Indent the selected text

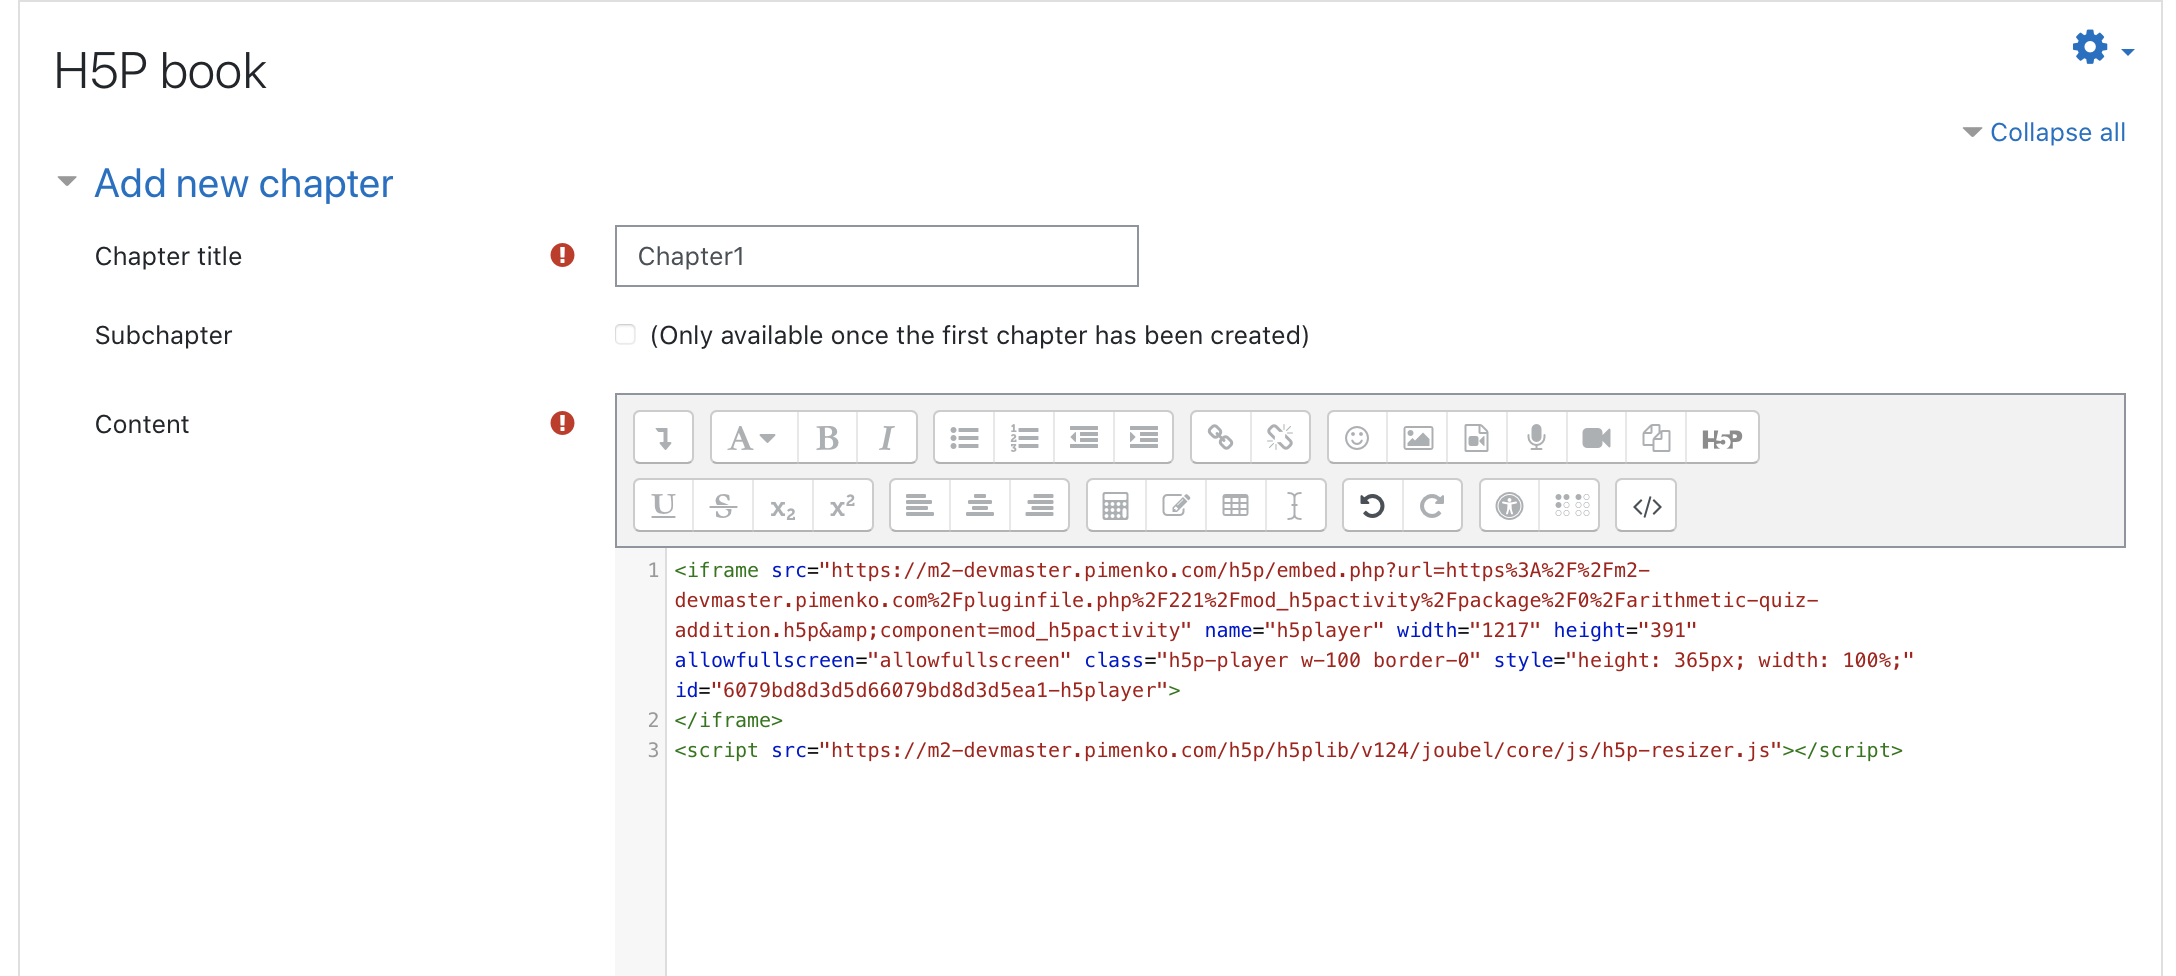[x=1143, y=438]
